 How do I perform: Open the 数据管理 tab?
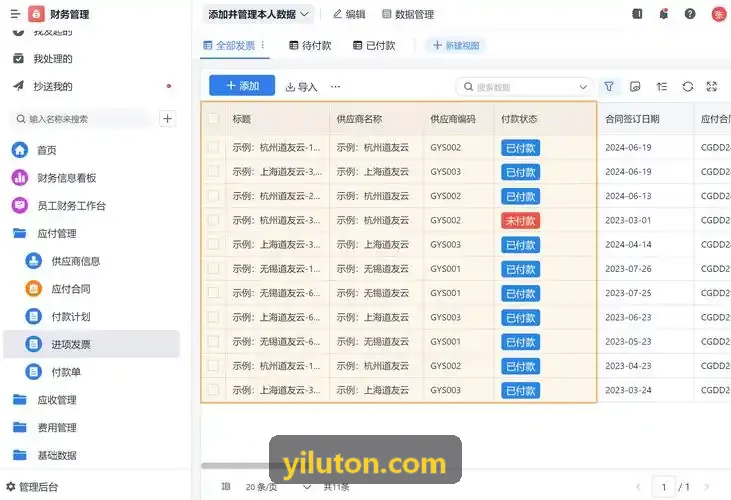408,14
